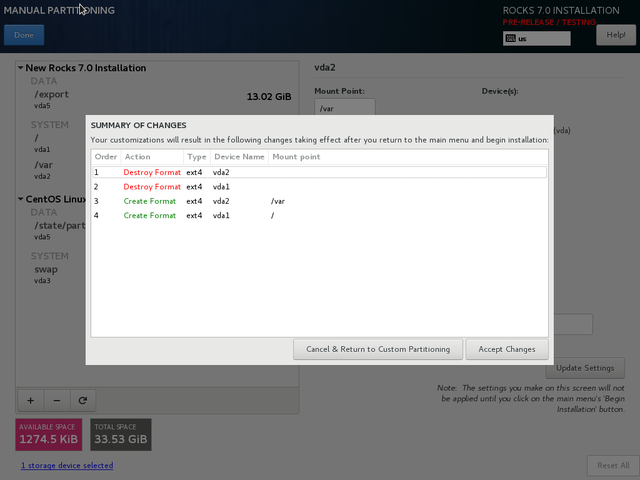Collapse the CentOS Linux section
640x480 pixels.
click(x=20, y=198)
